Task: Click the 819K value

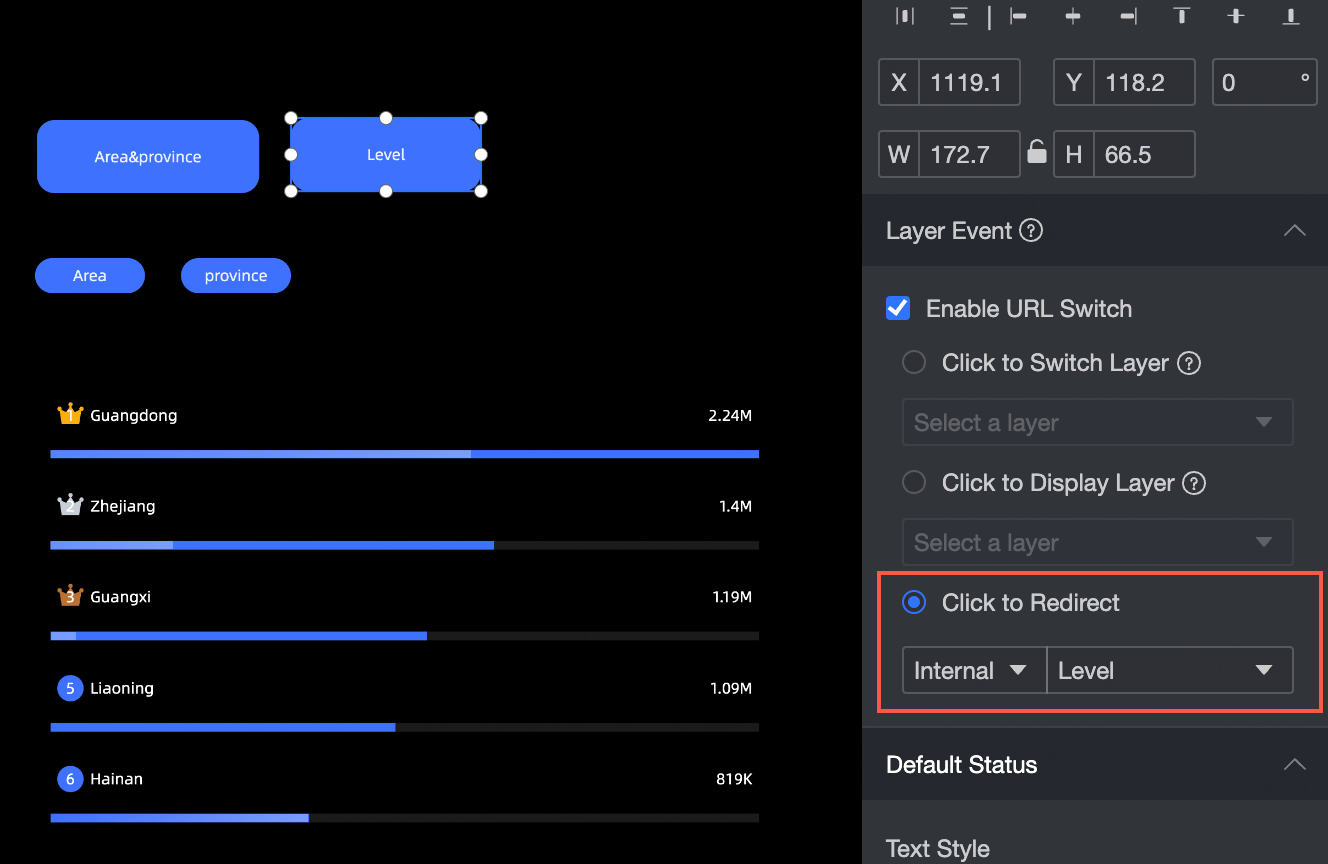Action: [734, 779]
